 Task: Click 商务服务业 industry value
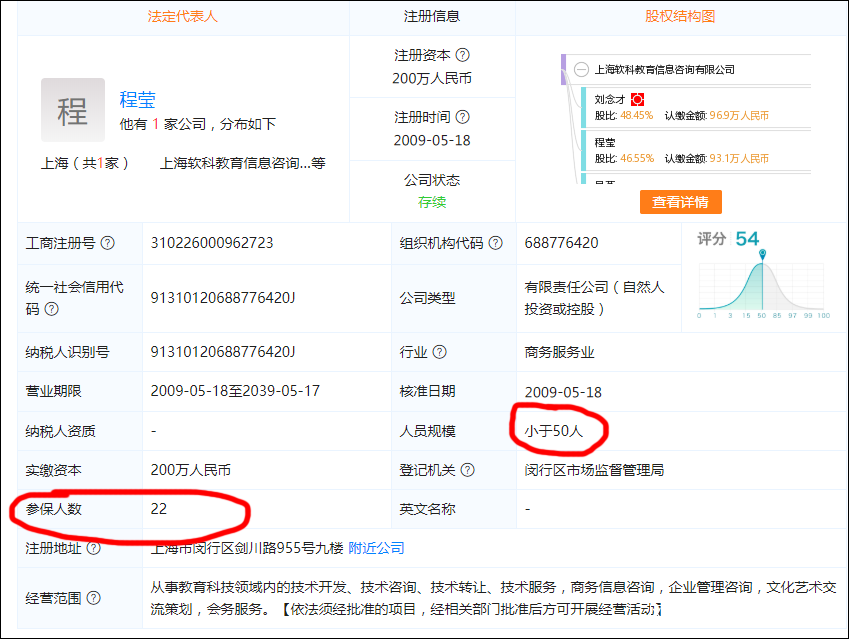tap(559, 353)
